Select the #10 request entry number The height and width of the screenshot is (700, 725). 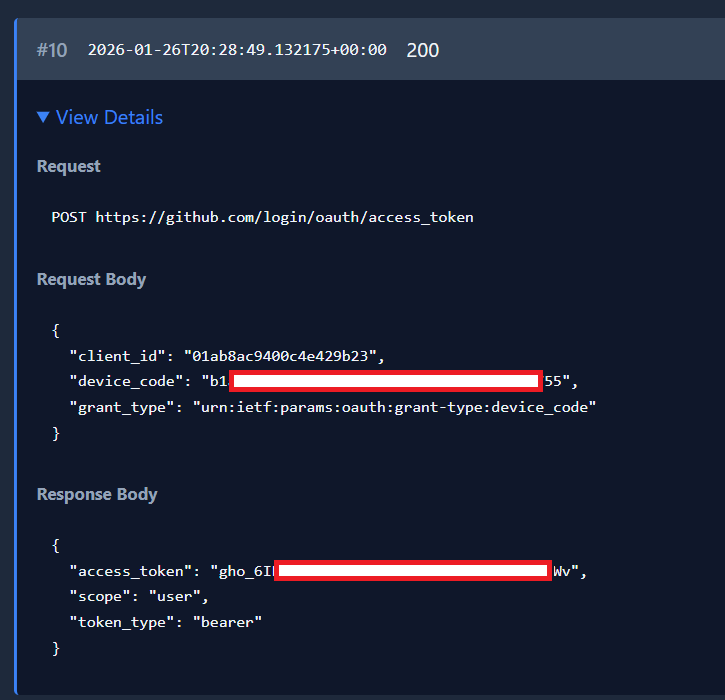[x=52, y=50]
